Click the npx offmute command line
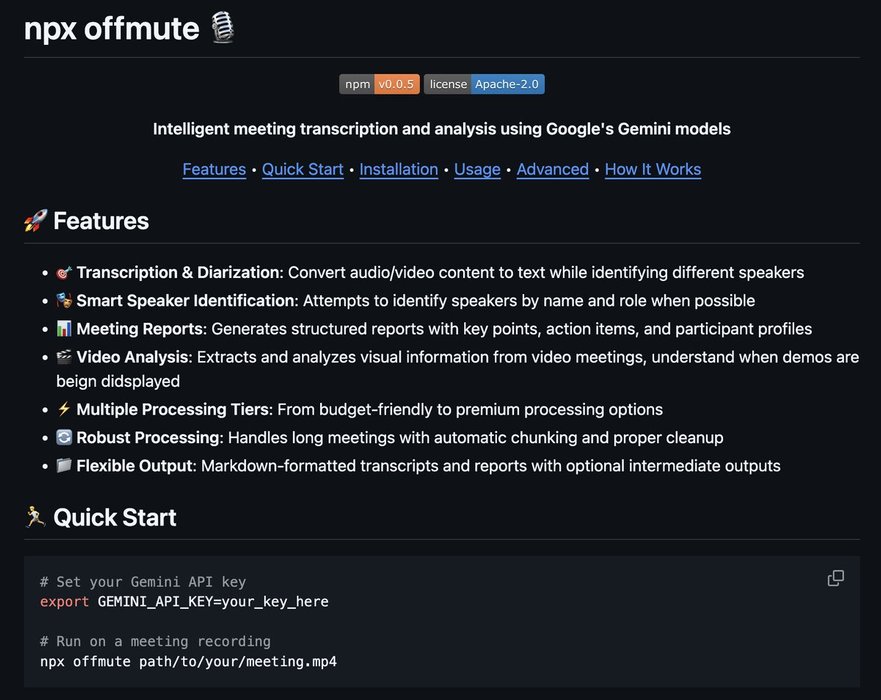The width and height of the screenshot is (881, 700). tap(188, 662)
